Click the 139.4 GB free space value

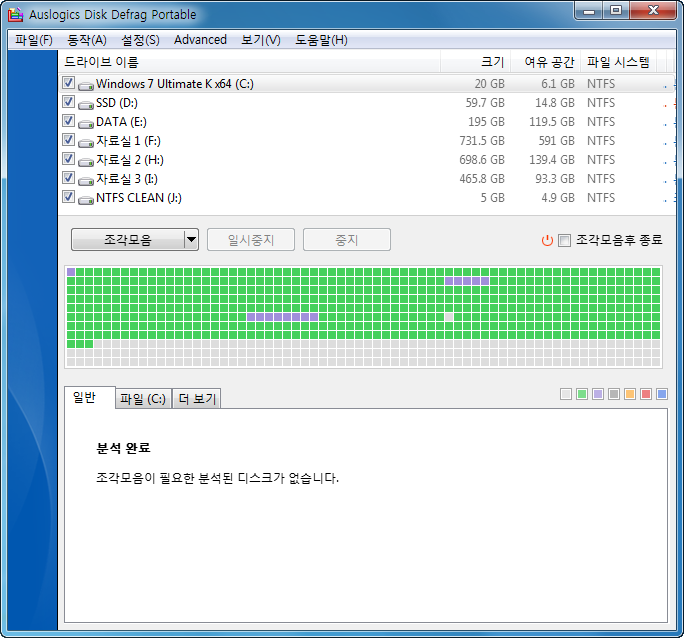pyautogui.click(x=552, y=160)
